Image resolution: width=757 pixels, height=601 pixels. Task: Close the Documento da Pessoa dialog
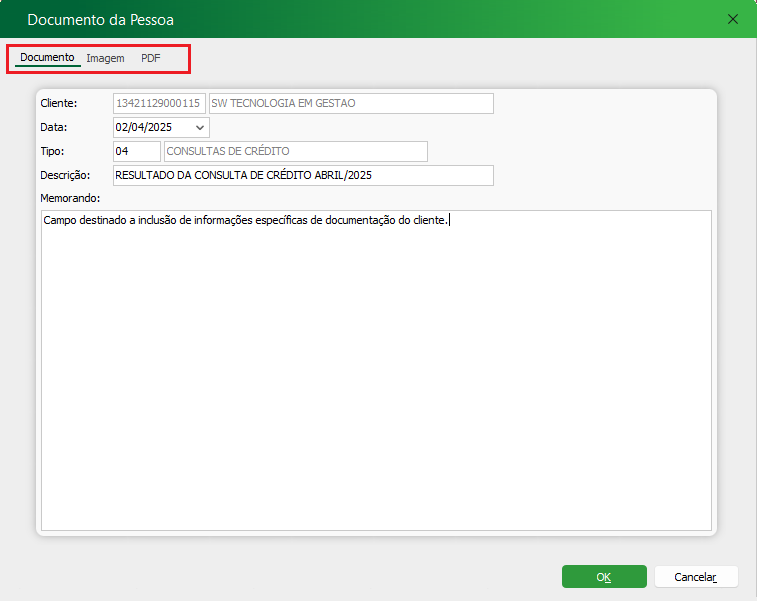(733, 19)
